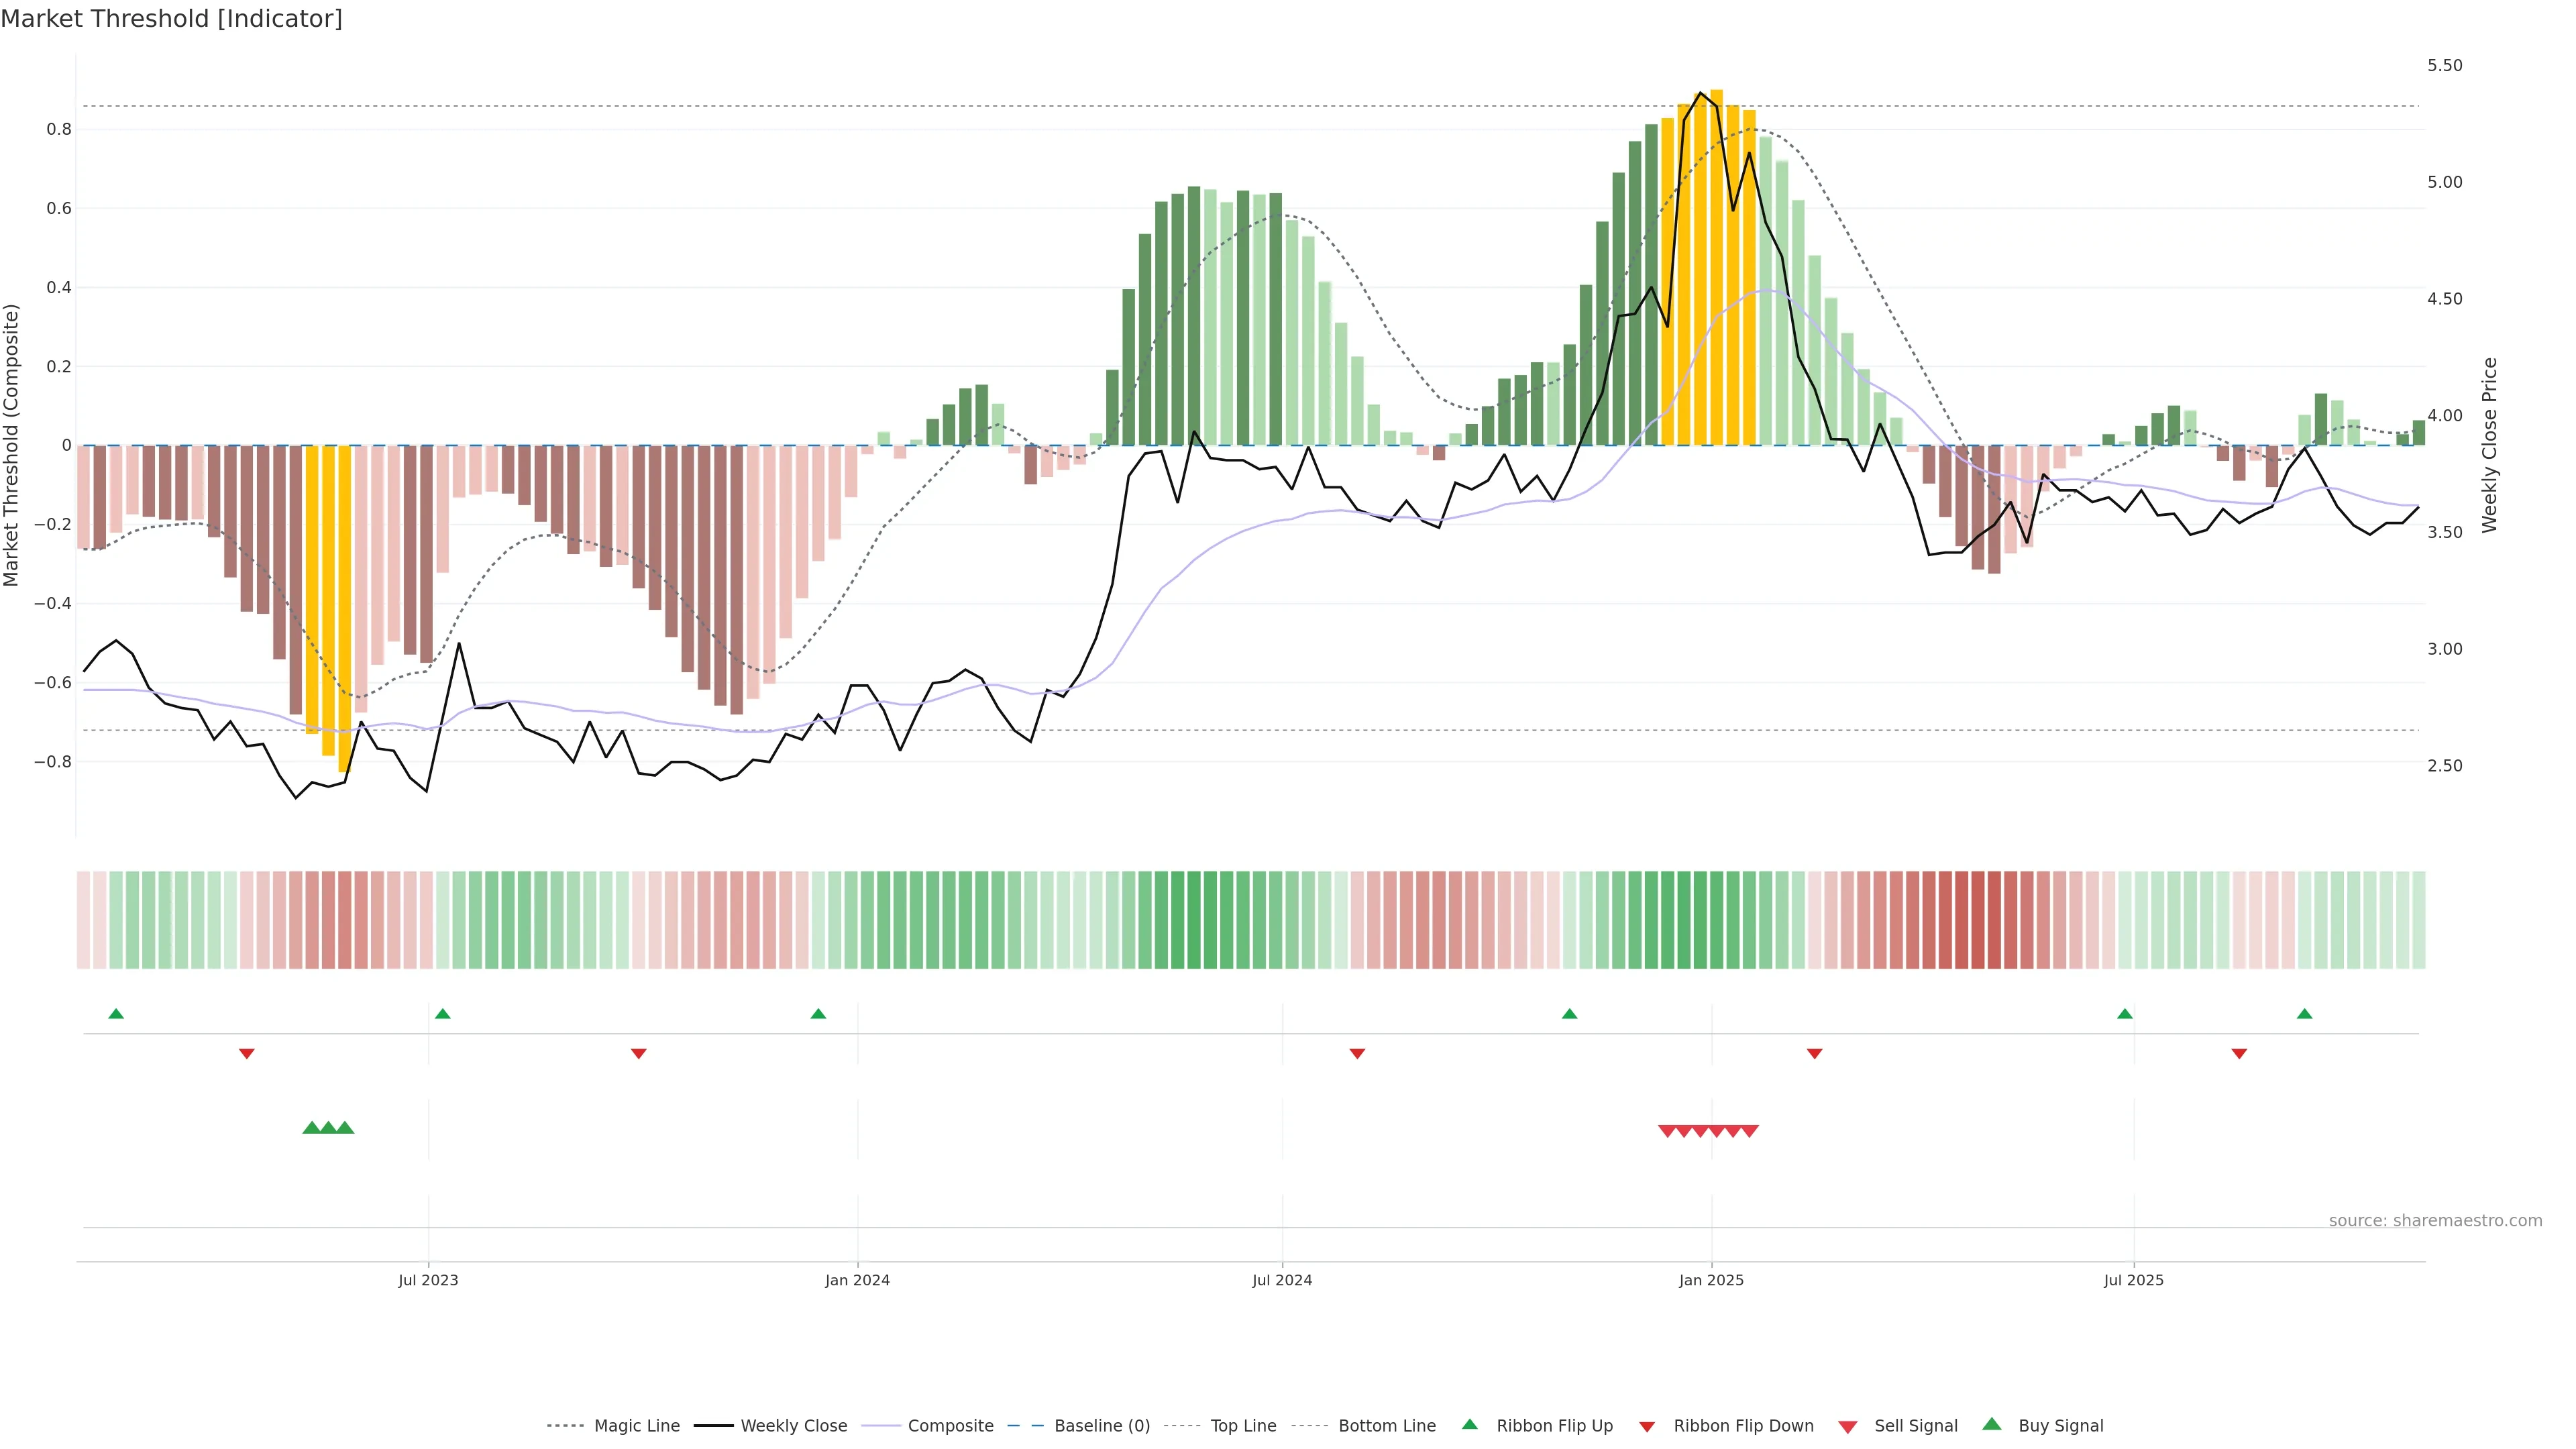Toggle Baseline (0) legend entry
Image resolution: width=2576 pixels, height=1449 pixels.
tap(1102, 1426)
